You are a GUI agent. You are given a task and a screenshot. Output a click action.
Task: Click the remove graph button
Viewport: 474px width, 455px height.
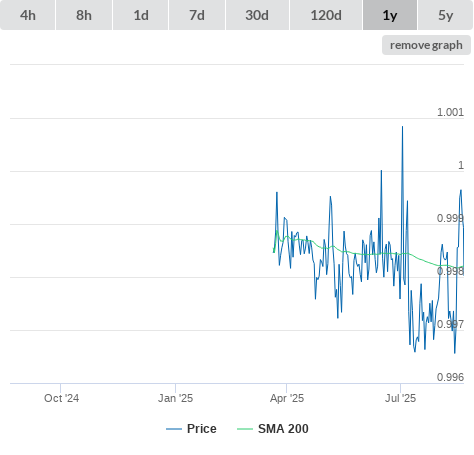426,45
